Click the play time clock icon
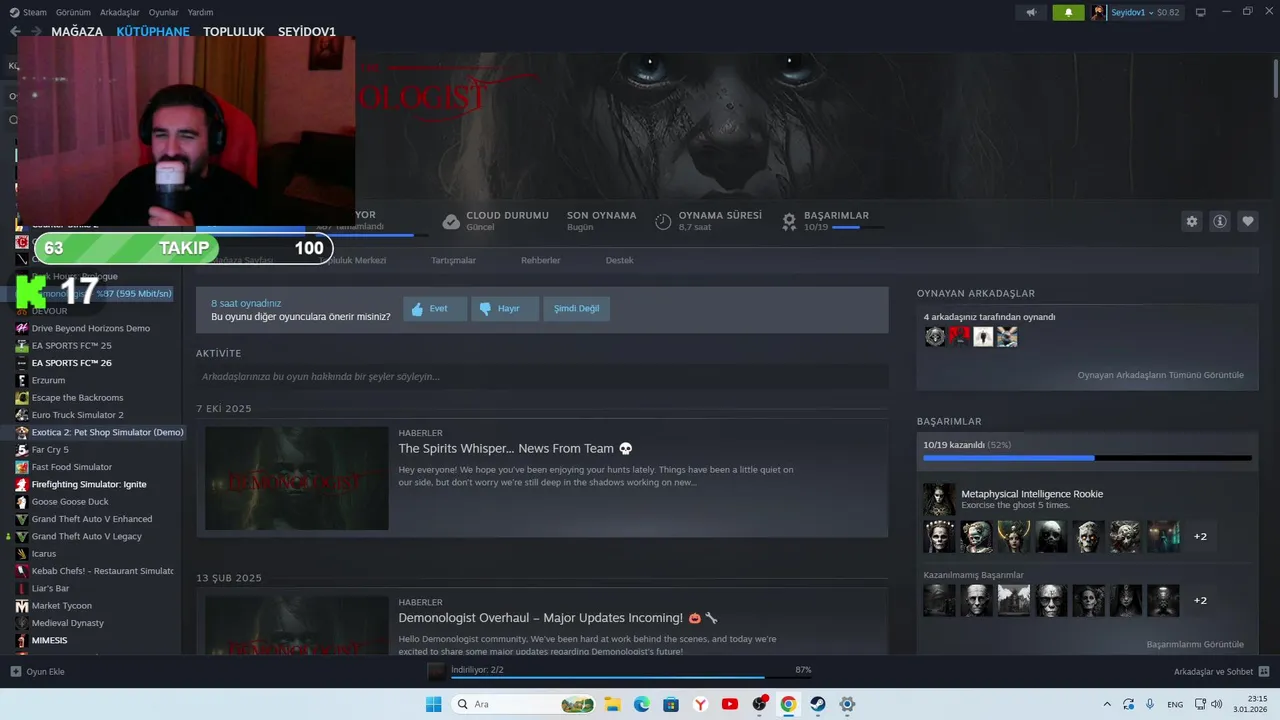Image resolution: width=1280 pixels, height=720 pixels. point(663,221)
